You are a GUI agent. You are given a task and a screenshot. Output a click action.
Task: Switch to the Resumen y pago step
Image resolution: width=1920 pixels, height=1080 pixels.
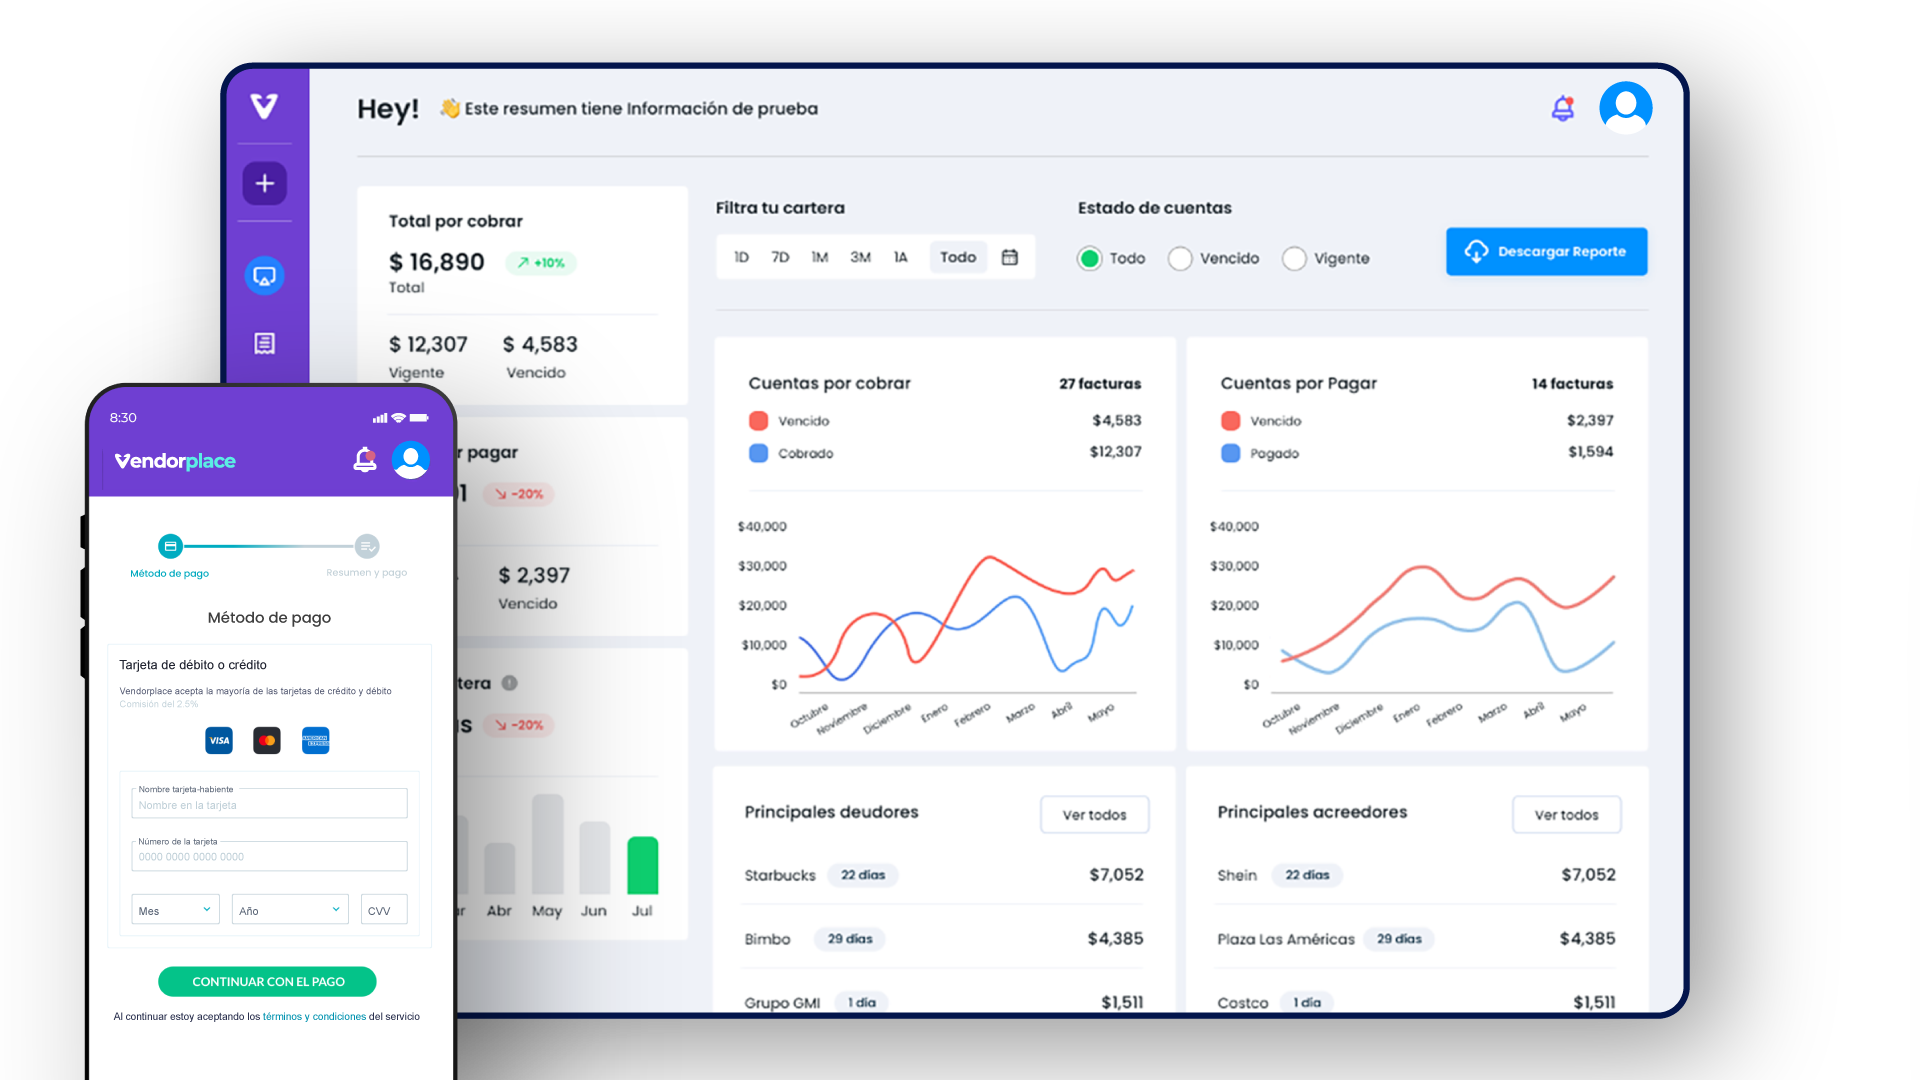[367, 546]
